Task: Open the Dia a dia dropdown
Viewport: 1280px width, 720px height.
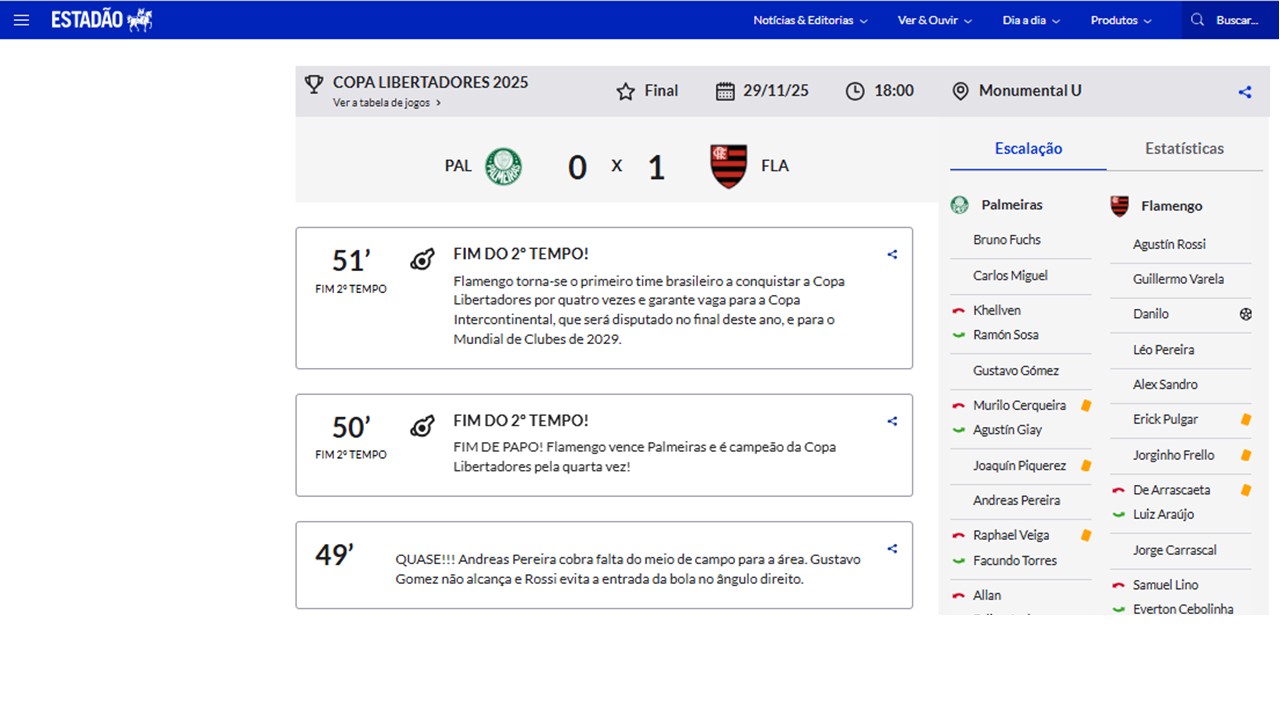Action: point(1031,20)
